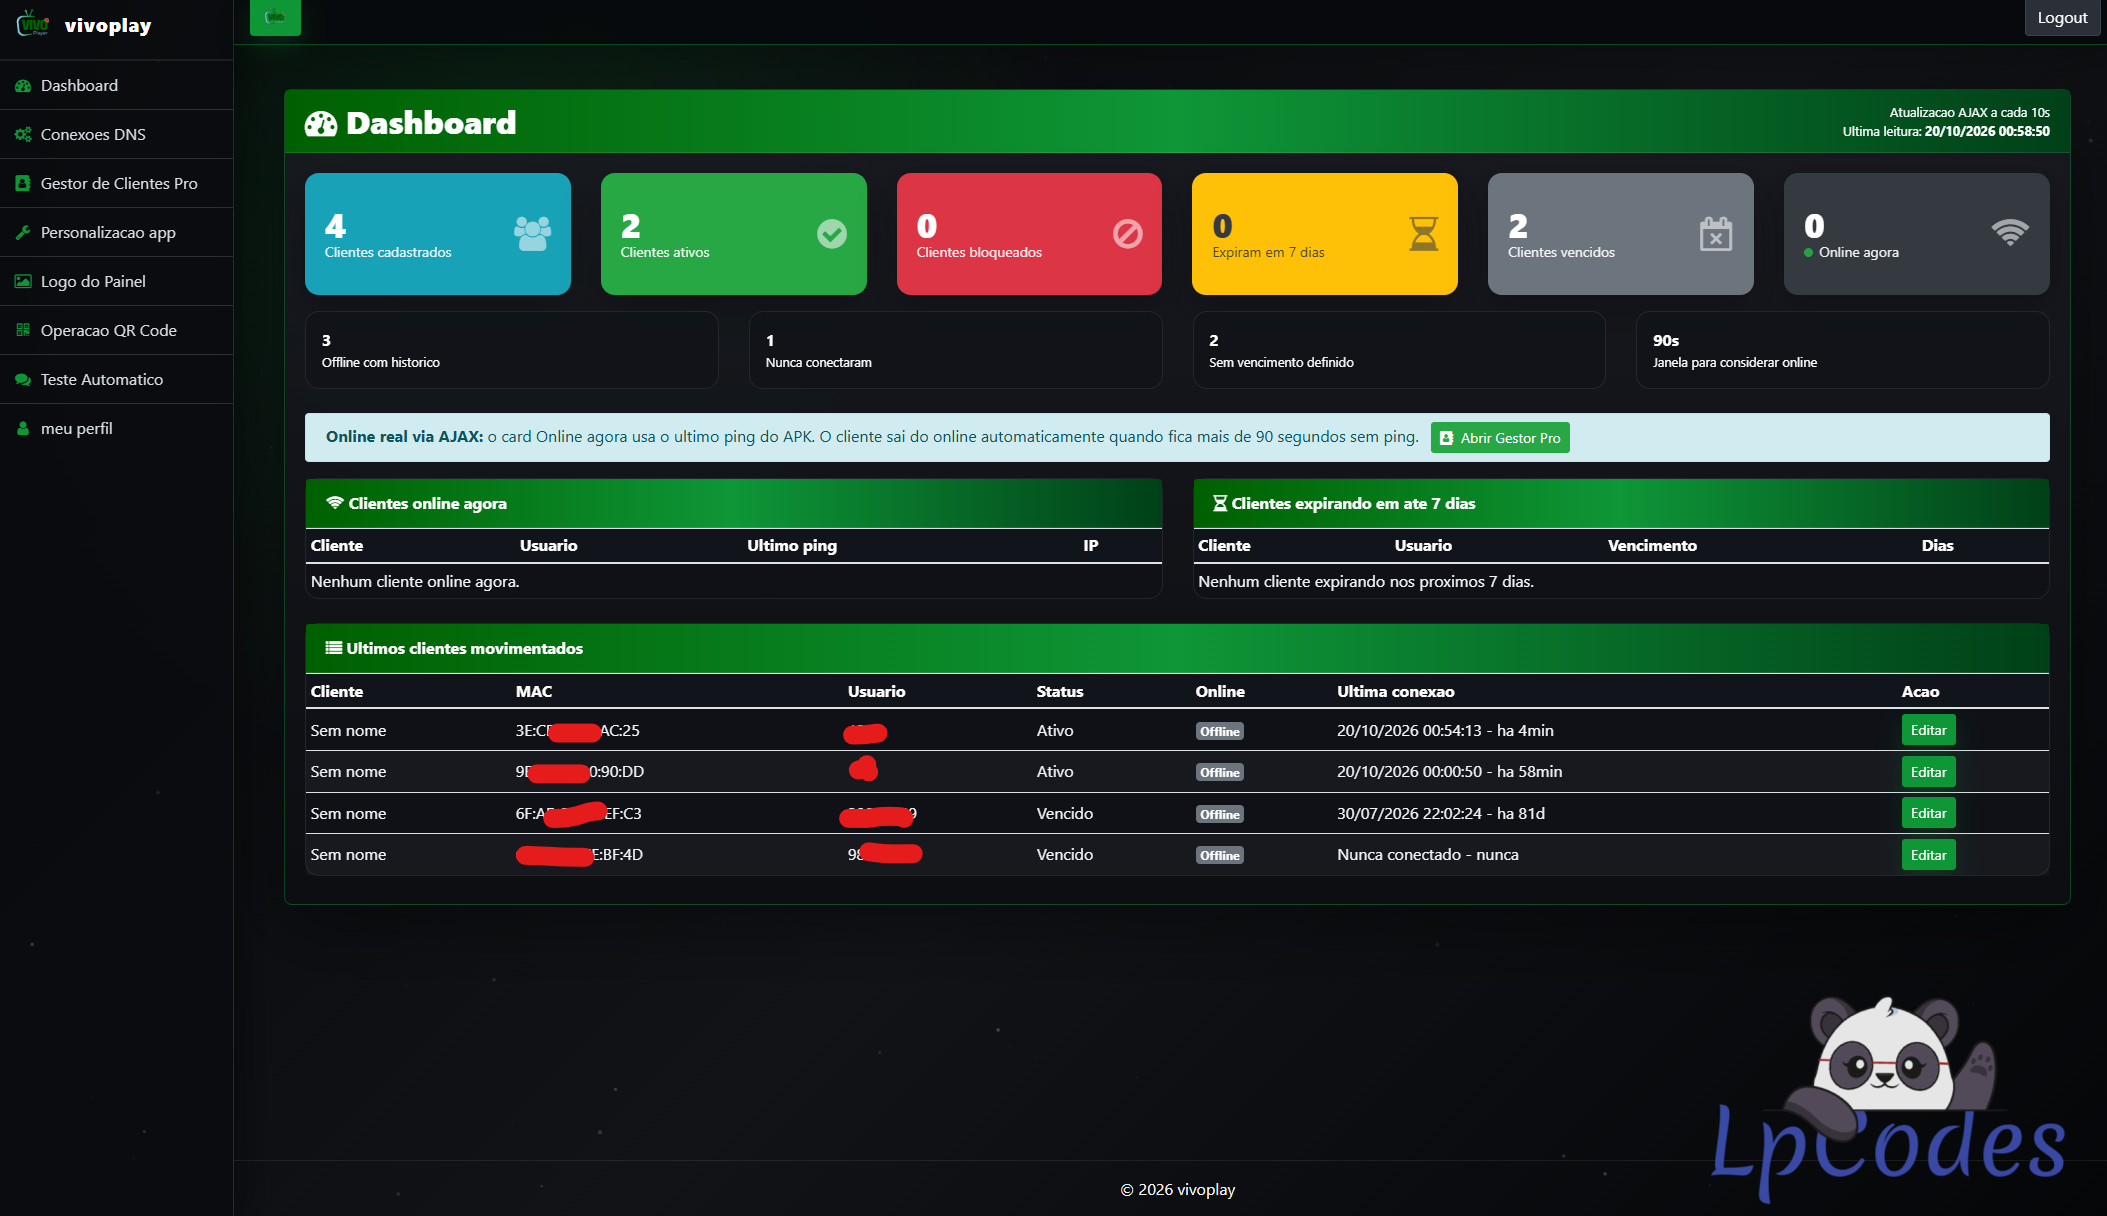Screen dimensions: 2107x1216
Task: Open Operacao QR Code page
Action: [116, 331]
